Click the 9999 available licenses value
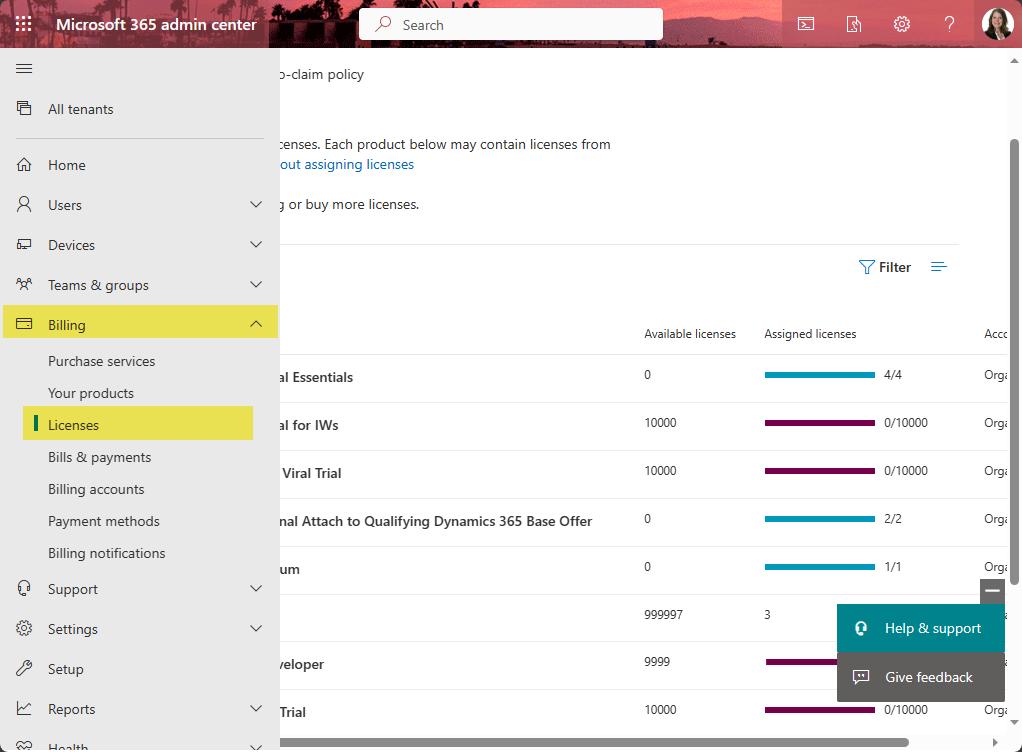1022x752 pixels. pos(657,661)
